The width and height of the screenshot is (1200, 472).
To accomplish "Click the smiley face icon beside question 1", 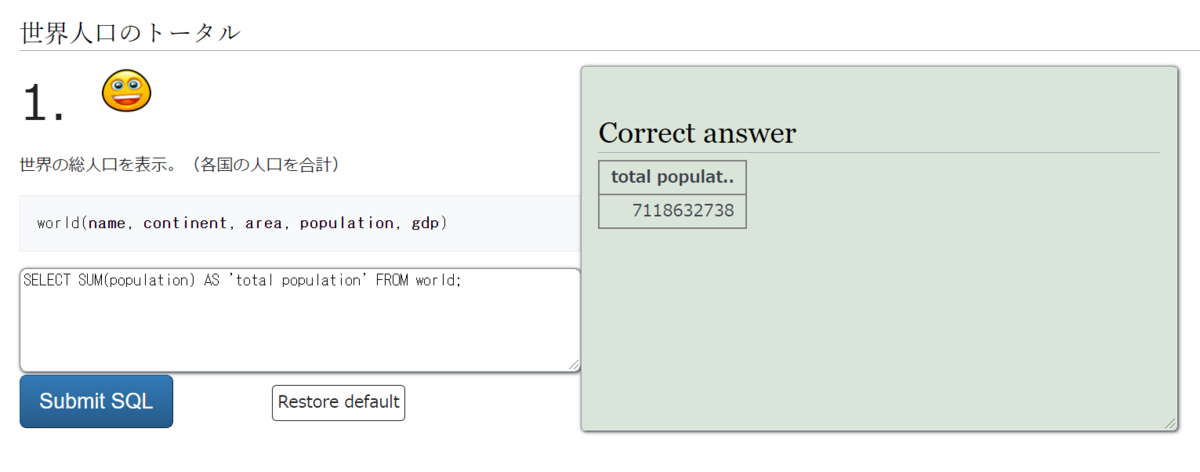I will click(x=126, y=91).
